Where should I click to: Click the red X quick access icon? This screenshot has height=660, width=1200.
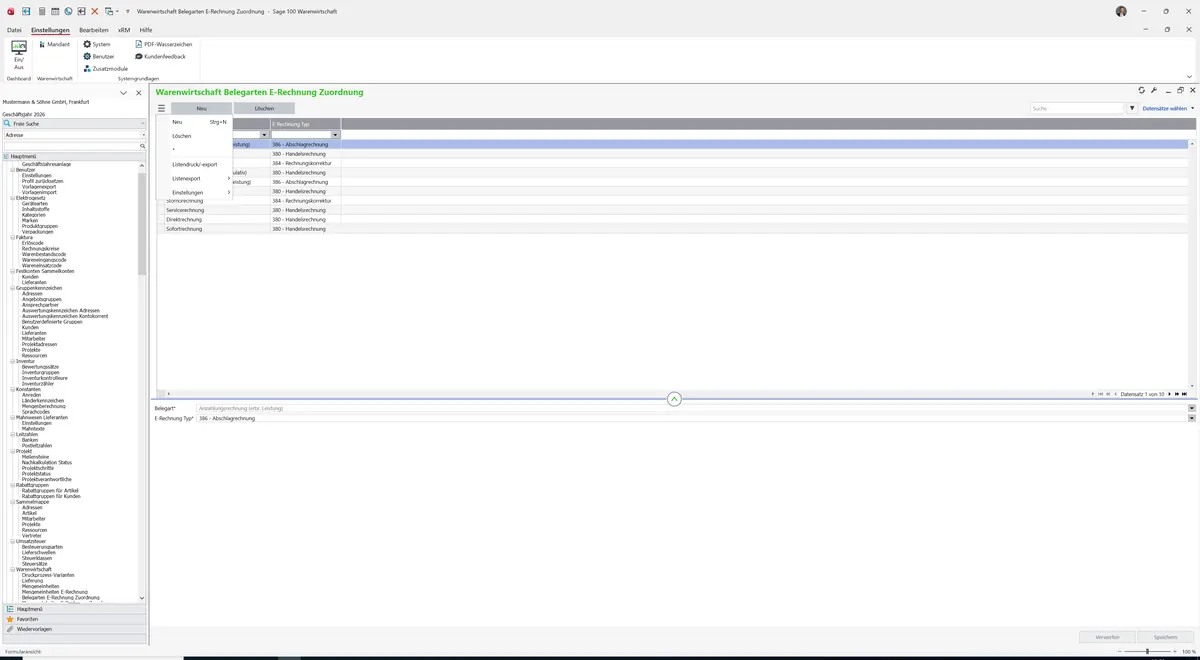pos(95,11)
